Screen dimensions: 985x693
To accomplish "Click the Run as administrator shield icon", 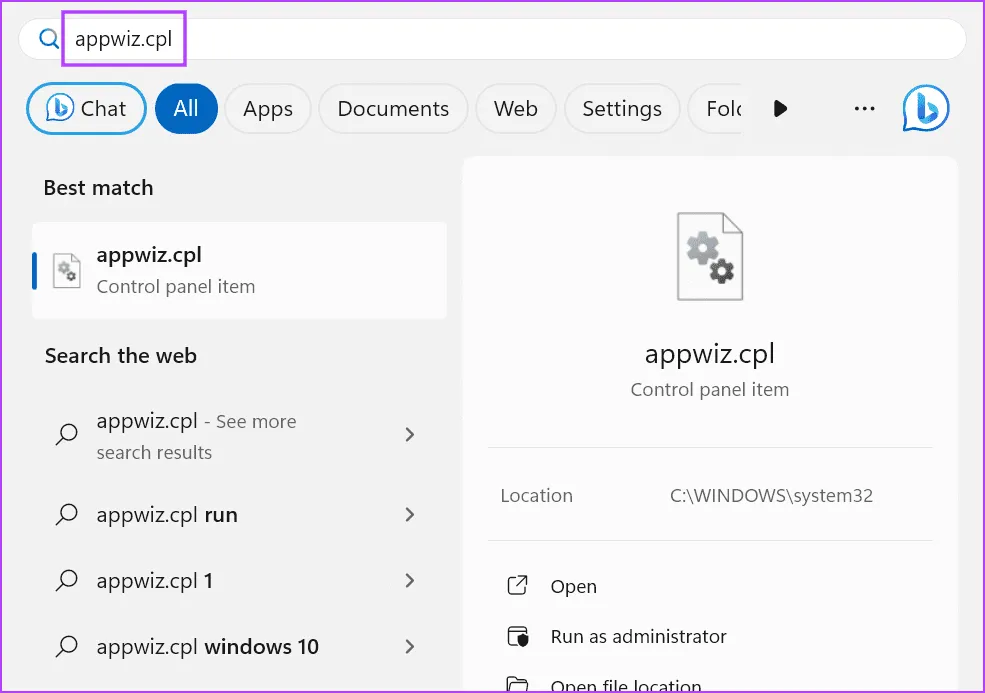I will click(x=517, y=637).
